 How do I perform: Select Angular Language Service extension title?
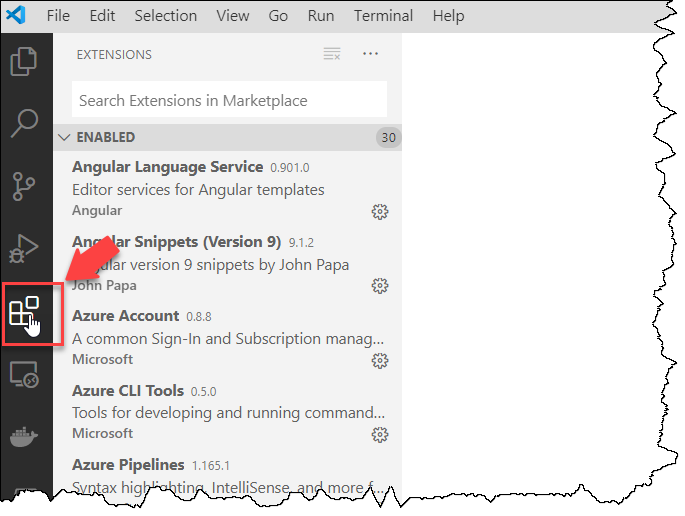tap(167, 166)
